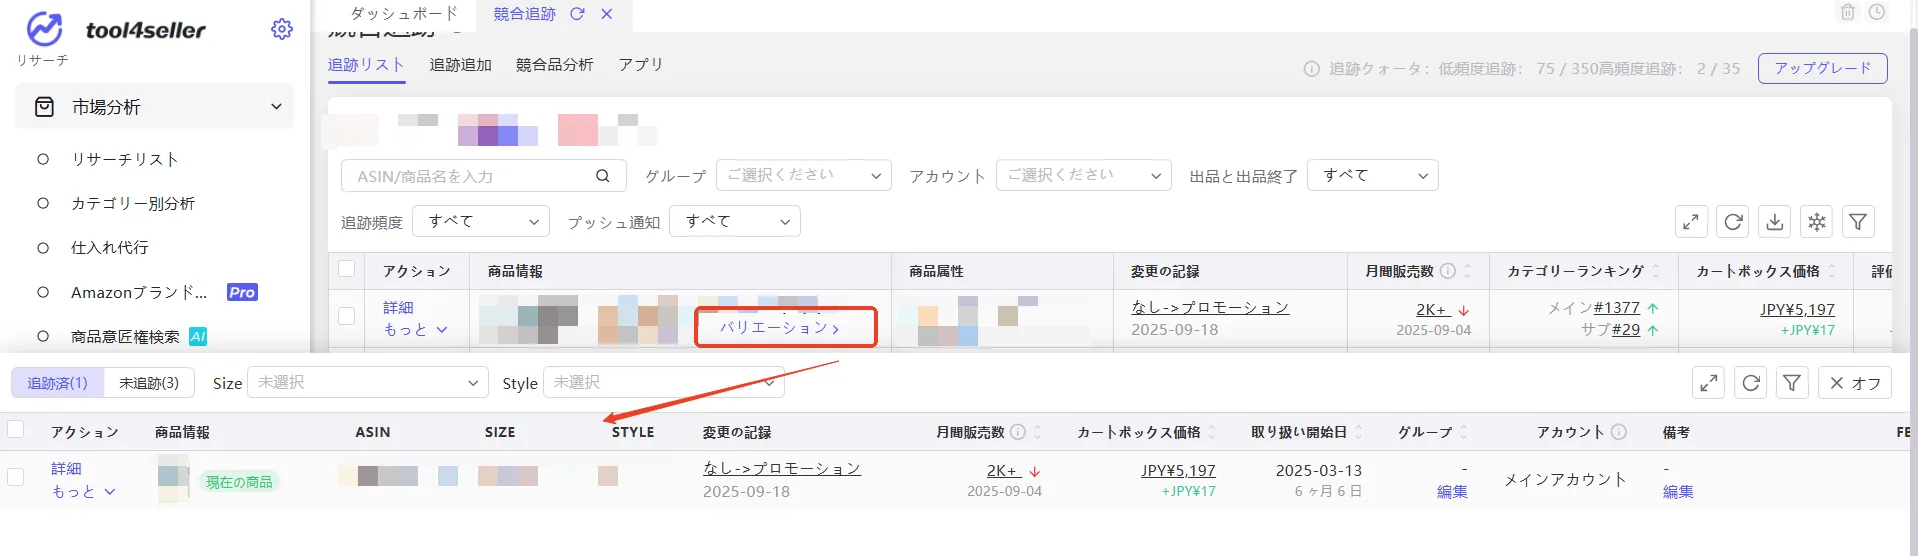The width and height of the screenshot is (1918, 556).
Task: Open the 追跡追加 tab
Action: [461, 65]
